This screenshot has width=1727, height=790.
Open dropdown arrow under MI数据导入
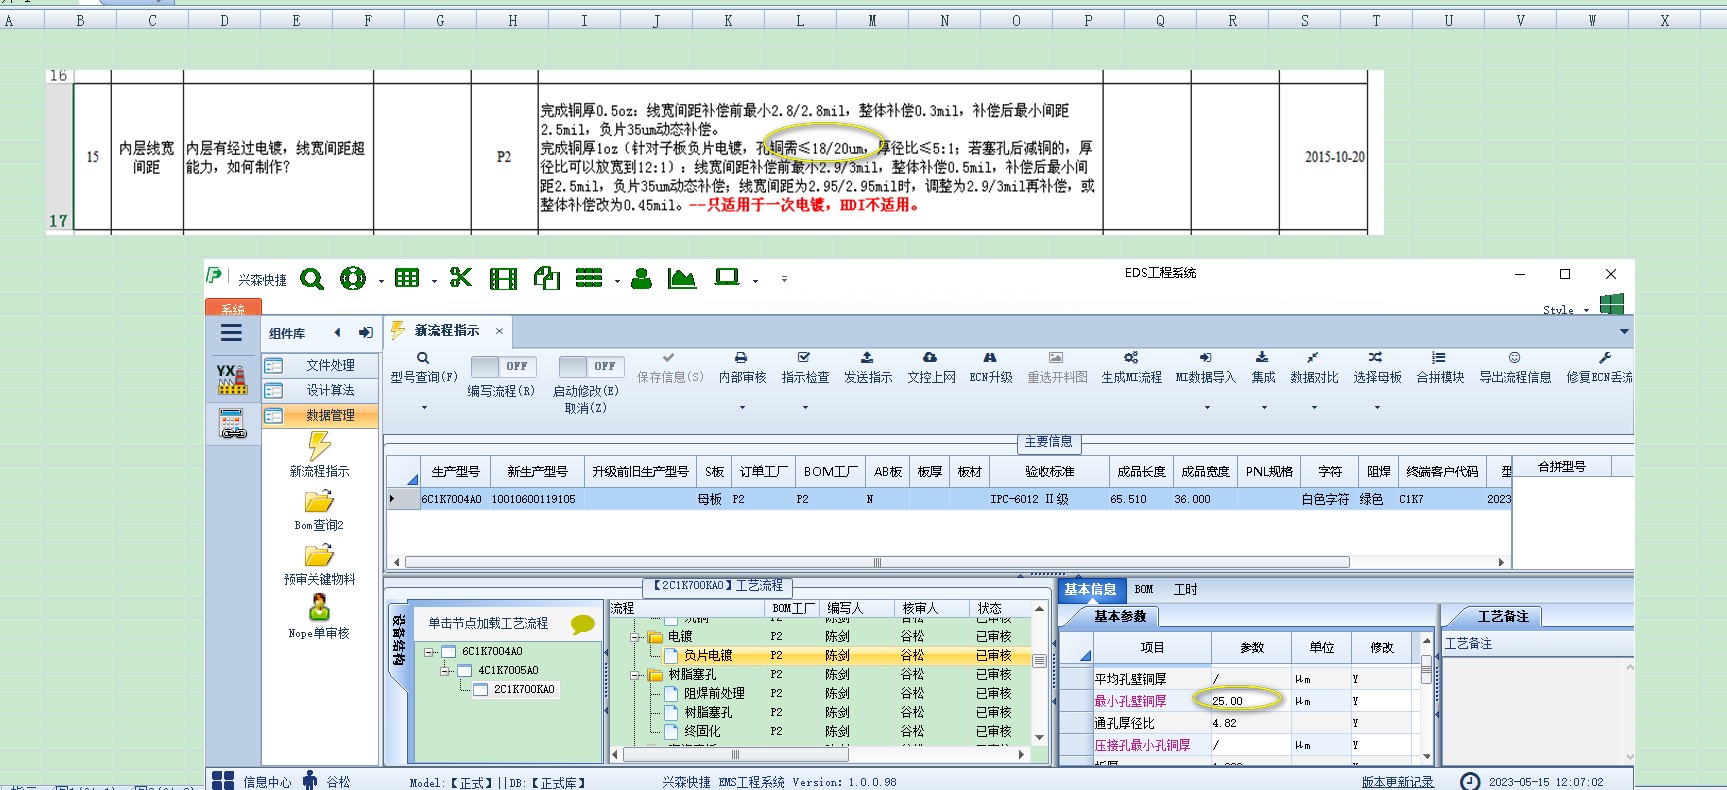point(1207,407)
